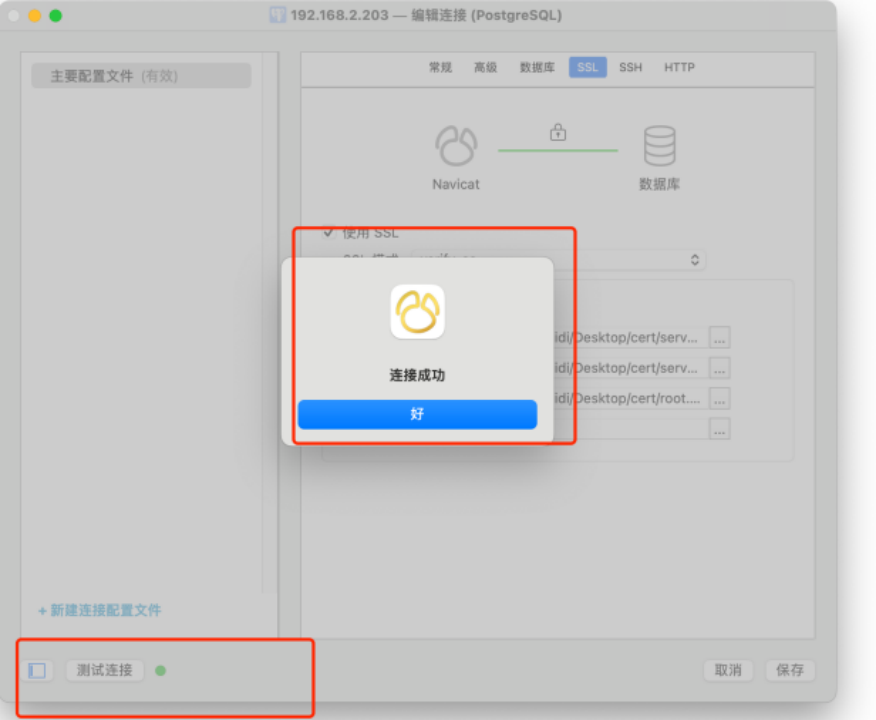Open the SSL mode dropdown

(x=559, y=260)
